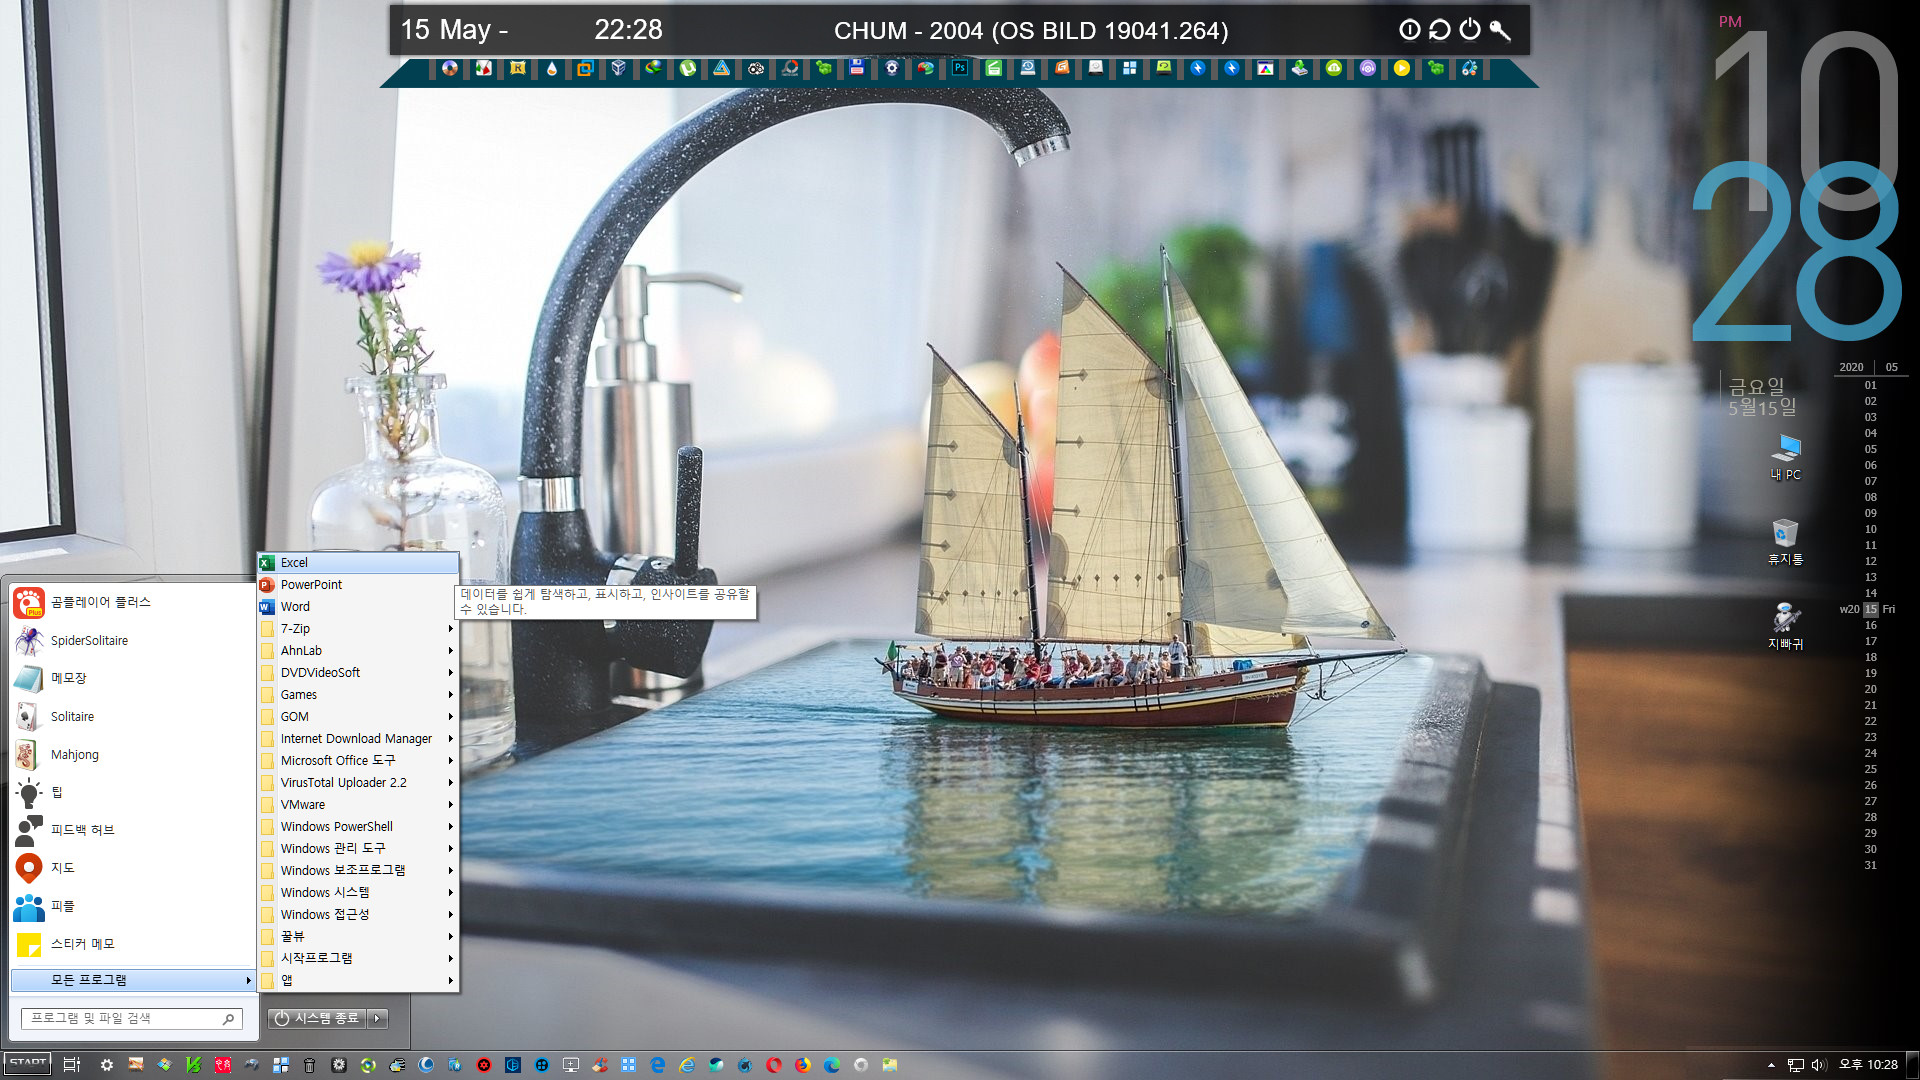Launch the new Edge from the taskbar

pos(832,1065)
